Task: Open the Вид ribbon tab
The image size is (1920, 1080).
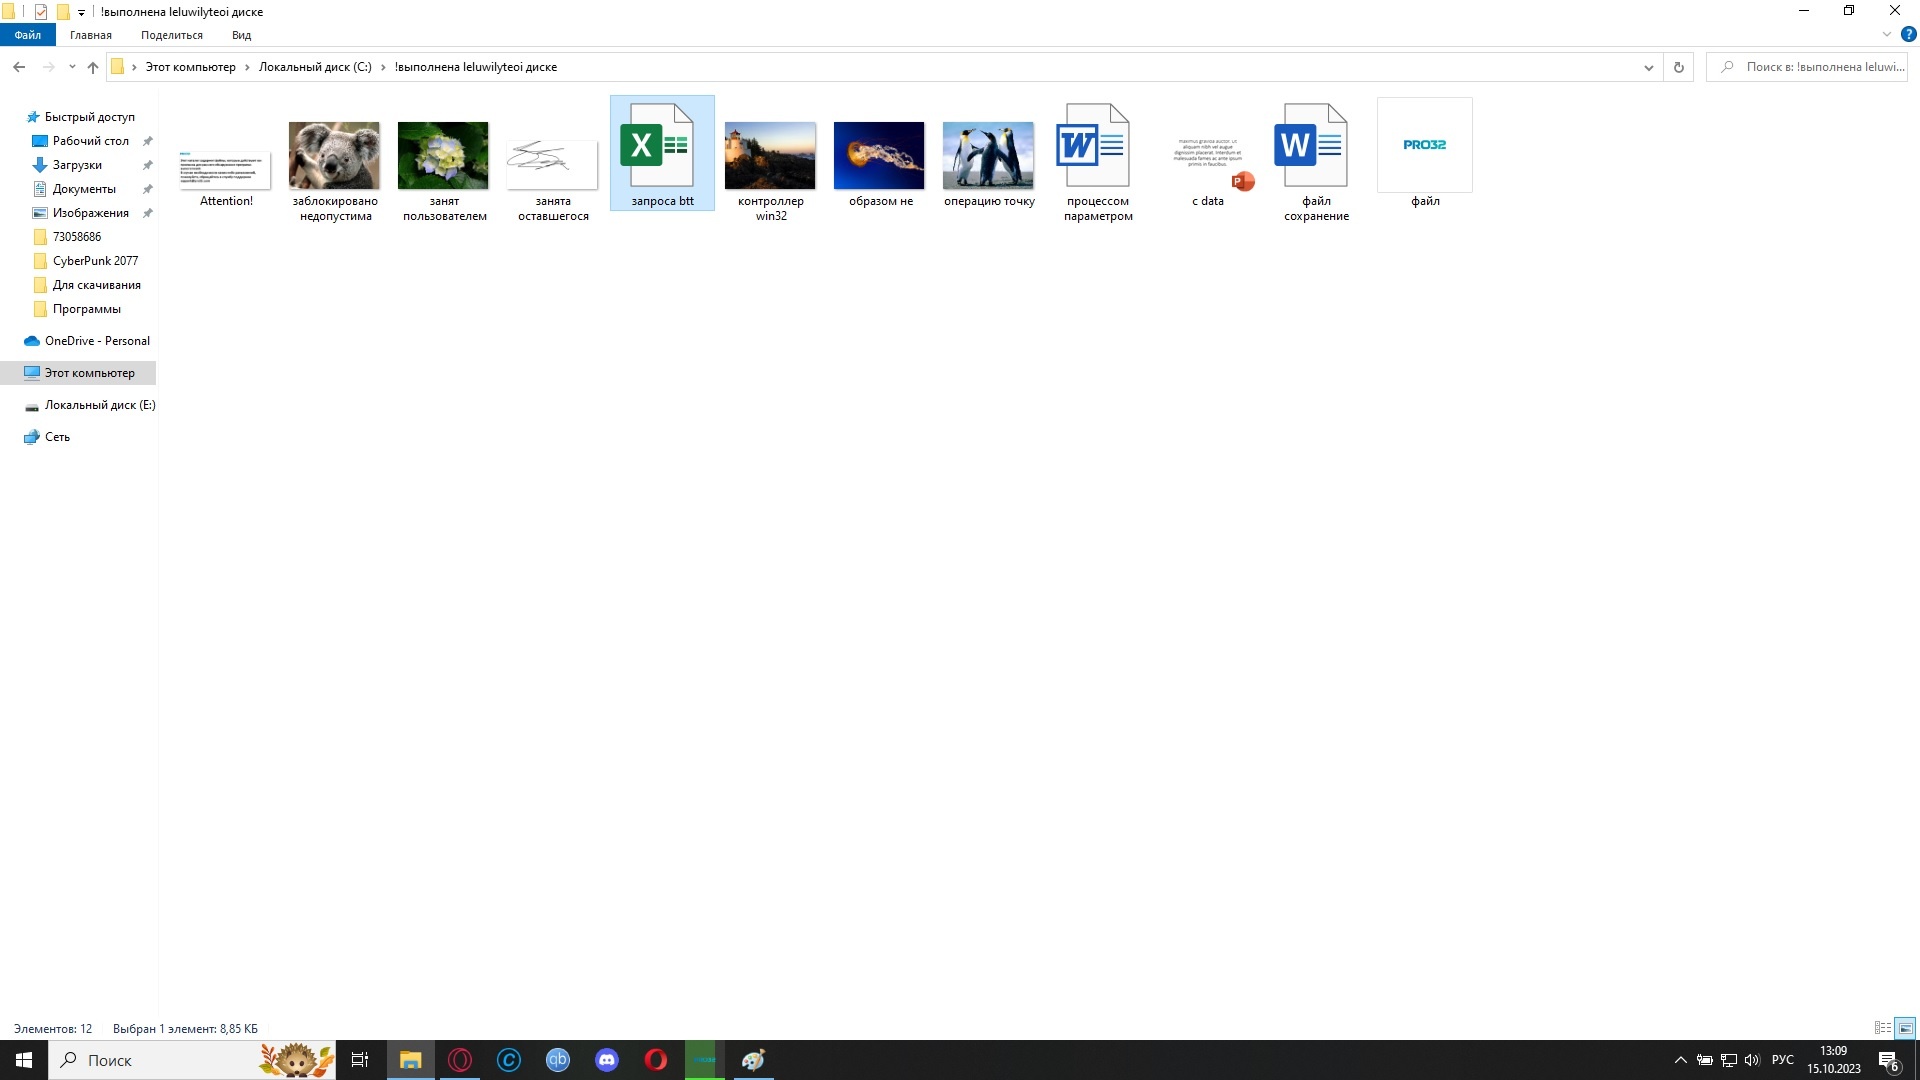Action: [x=241, y=35]
